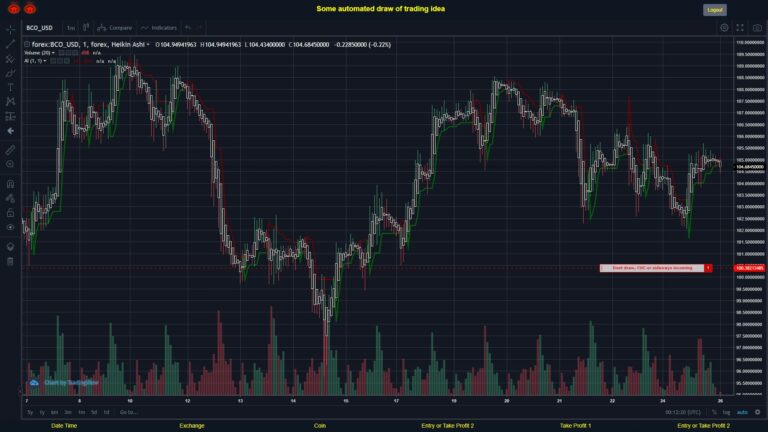
Task: Toggle magnet mode in the left toolbar
Action: point(10,184)
